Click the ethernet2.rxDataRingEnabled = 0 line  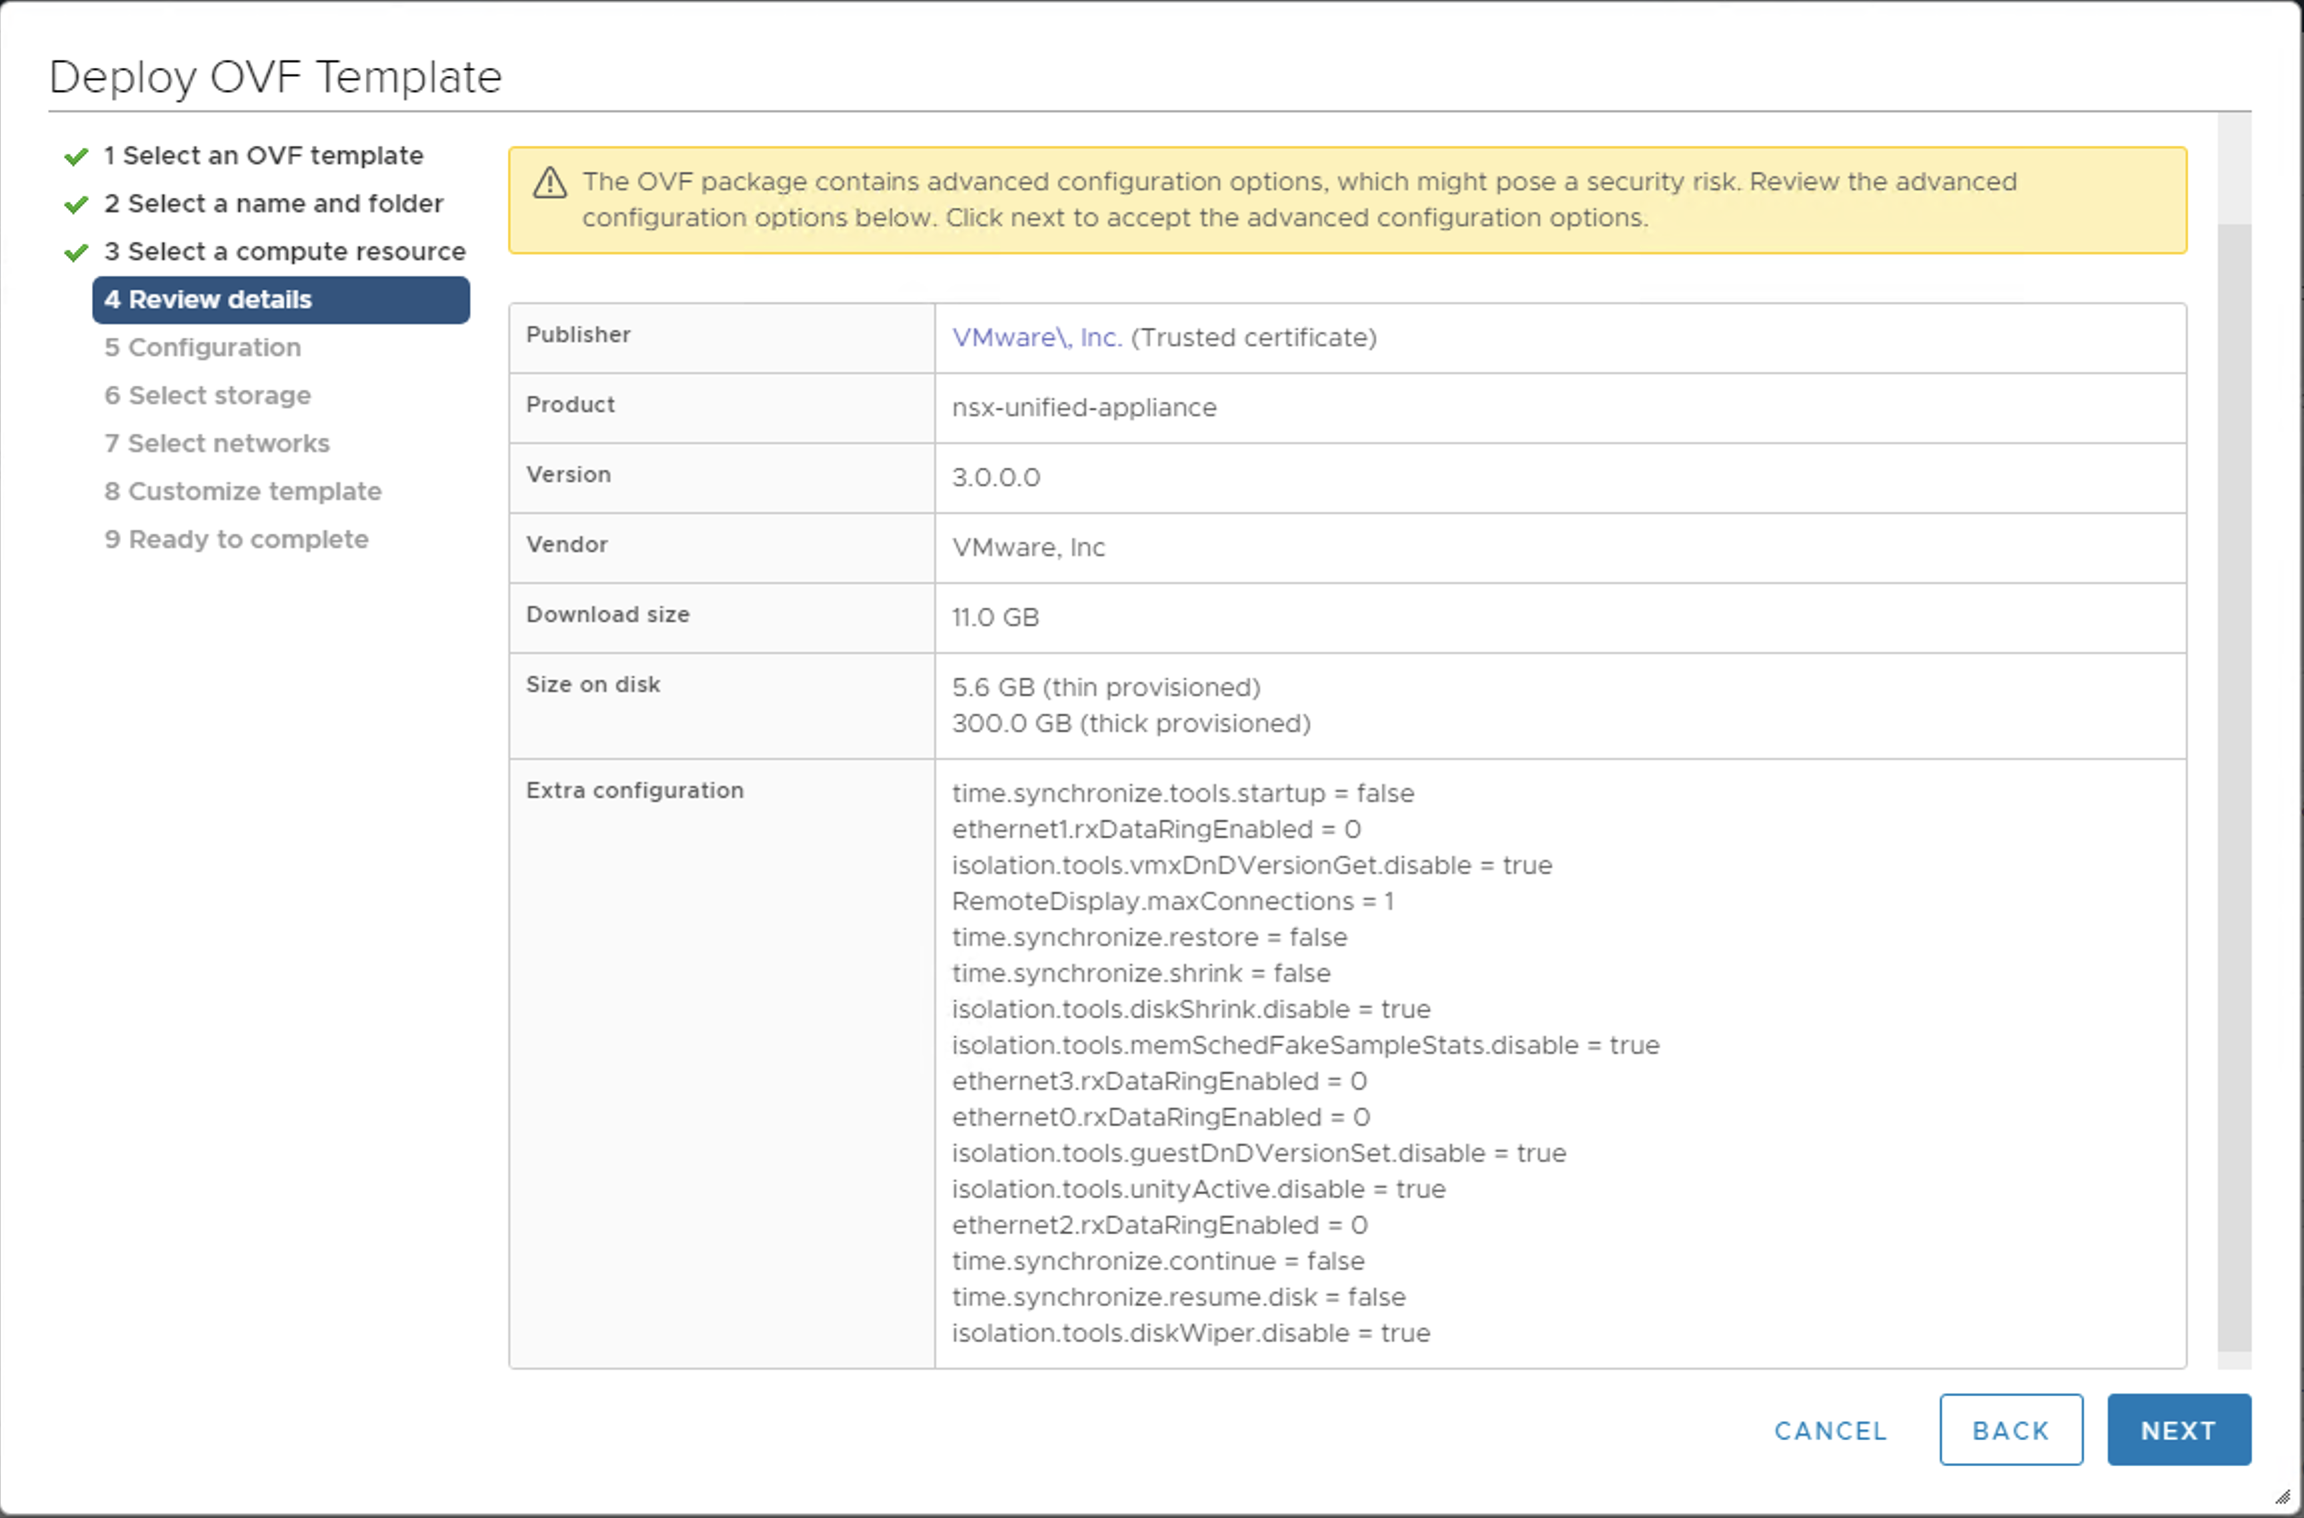point(1160,1226)
